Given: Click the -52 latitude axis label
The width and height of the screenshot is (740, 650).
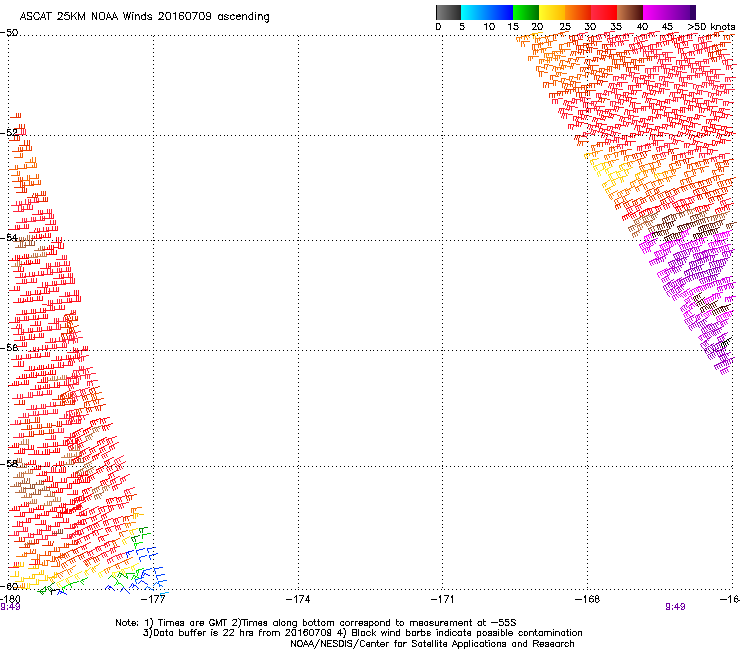Looking at the screenshot, I should [9, 133].
